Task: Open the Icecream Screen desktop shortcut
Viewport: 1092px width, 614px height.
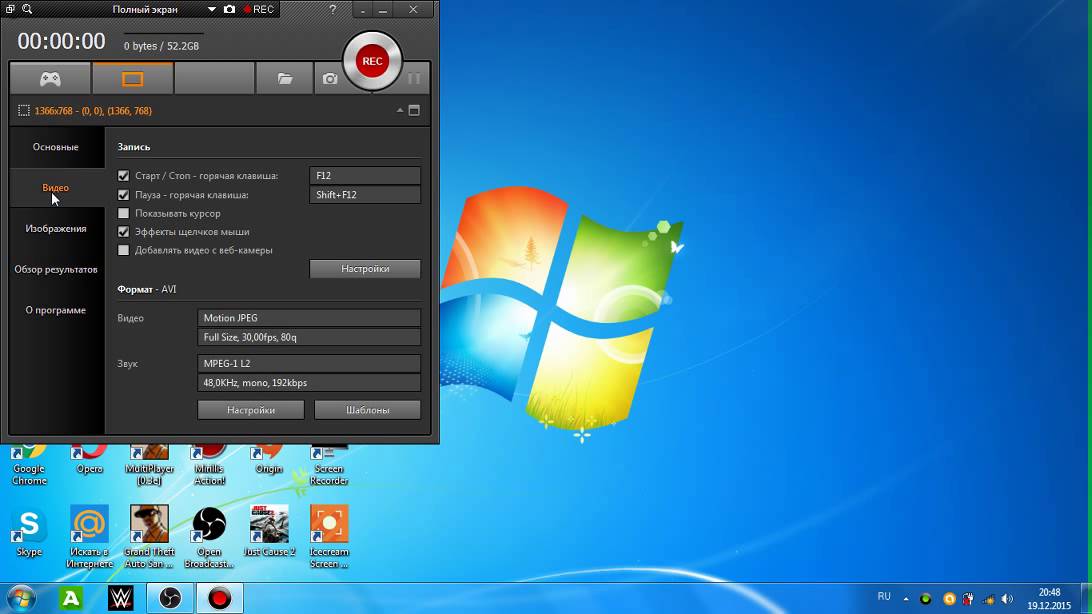Action: [329, 537]
